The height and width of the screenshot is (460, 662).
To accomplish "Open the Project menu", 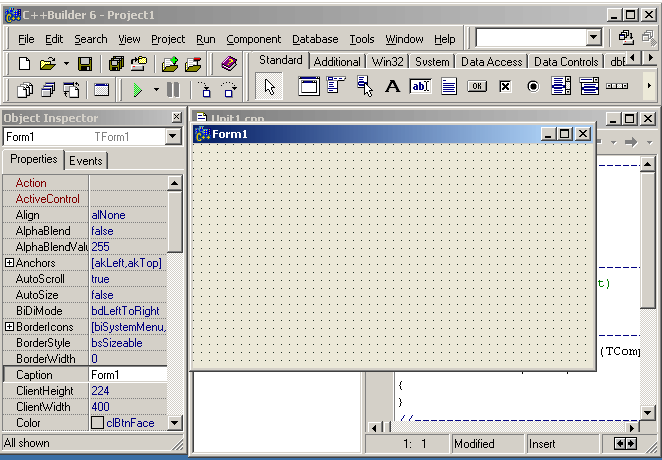I will pos(168,39).
